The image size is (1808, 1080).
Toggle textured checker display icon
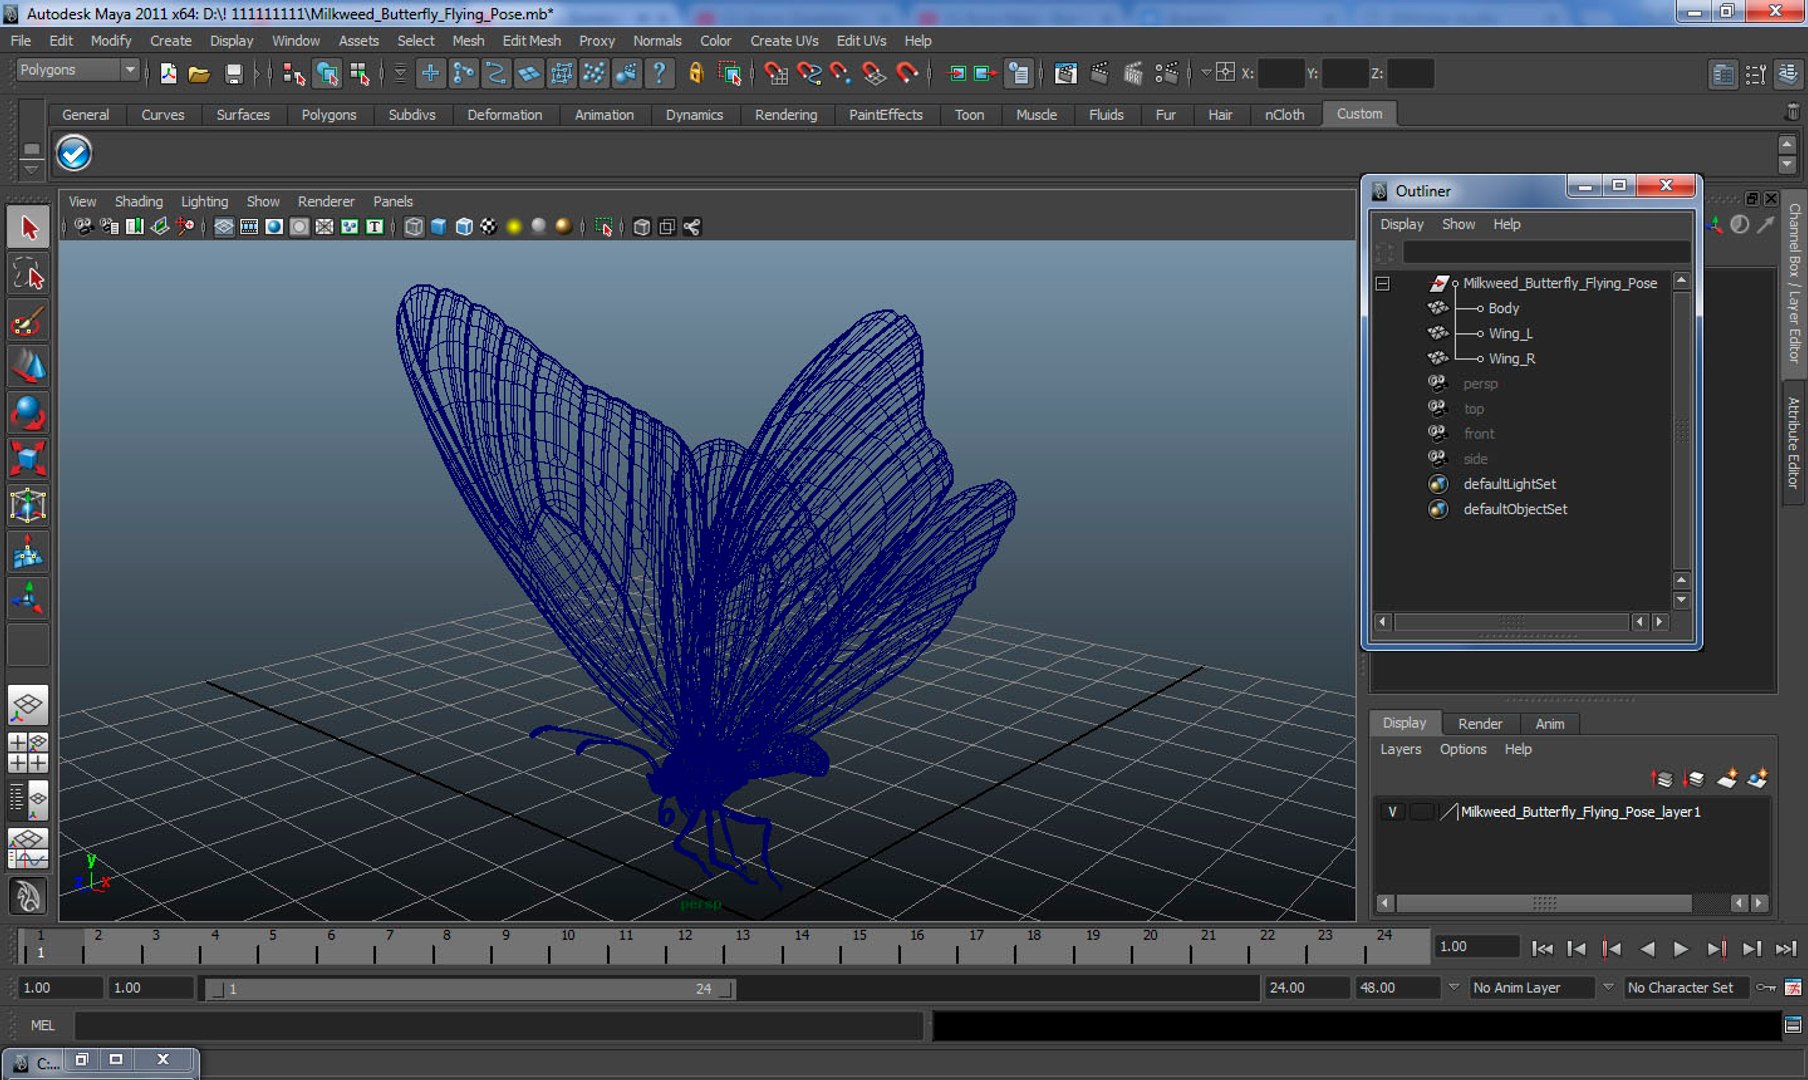(488, 227)
